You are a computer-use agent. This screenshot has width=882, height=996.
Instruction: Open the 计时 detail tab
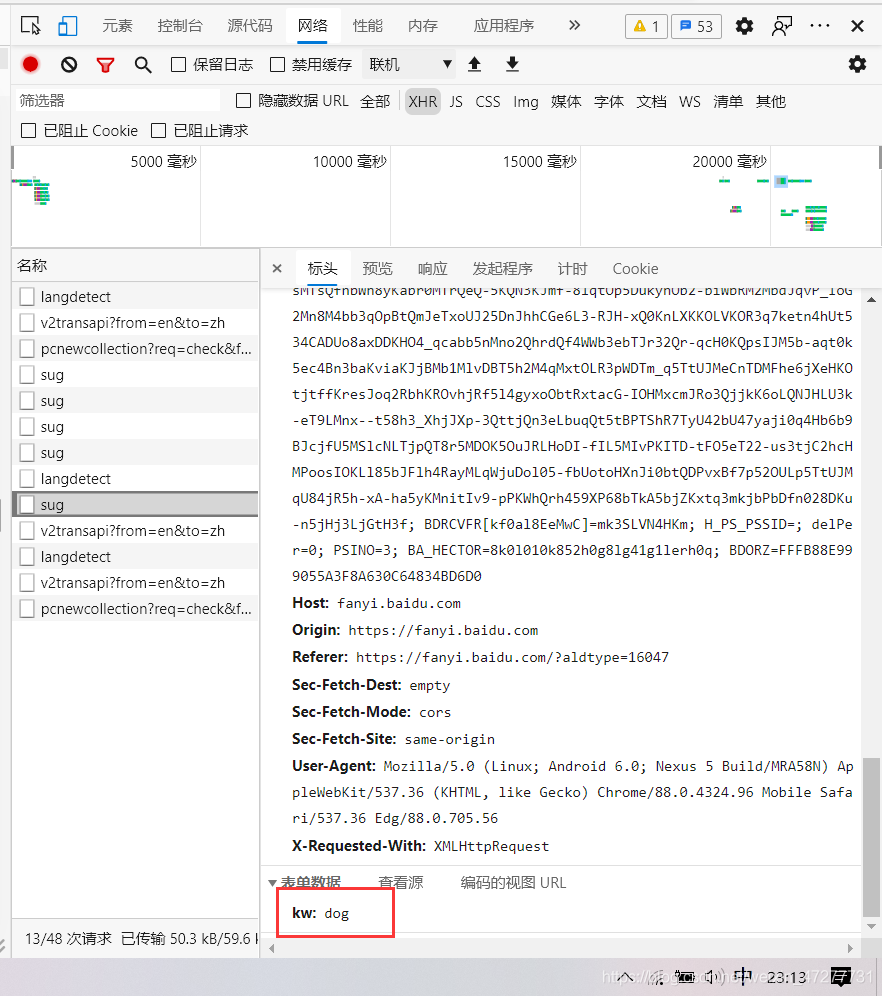pyautogui.click(x=572, y=269)
